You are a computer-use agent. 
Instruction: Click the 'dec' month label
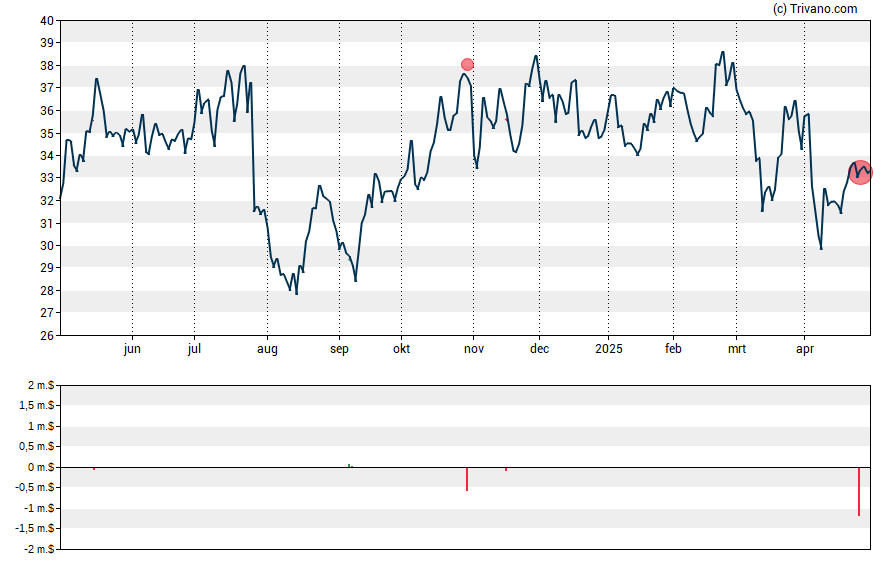coord(539,348)
